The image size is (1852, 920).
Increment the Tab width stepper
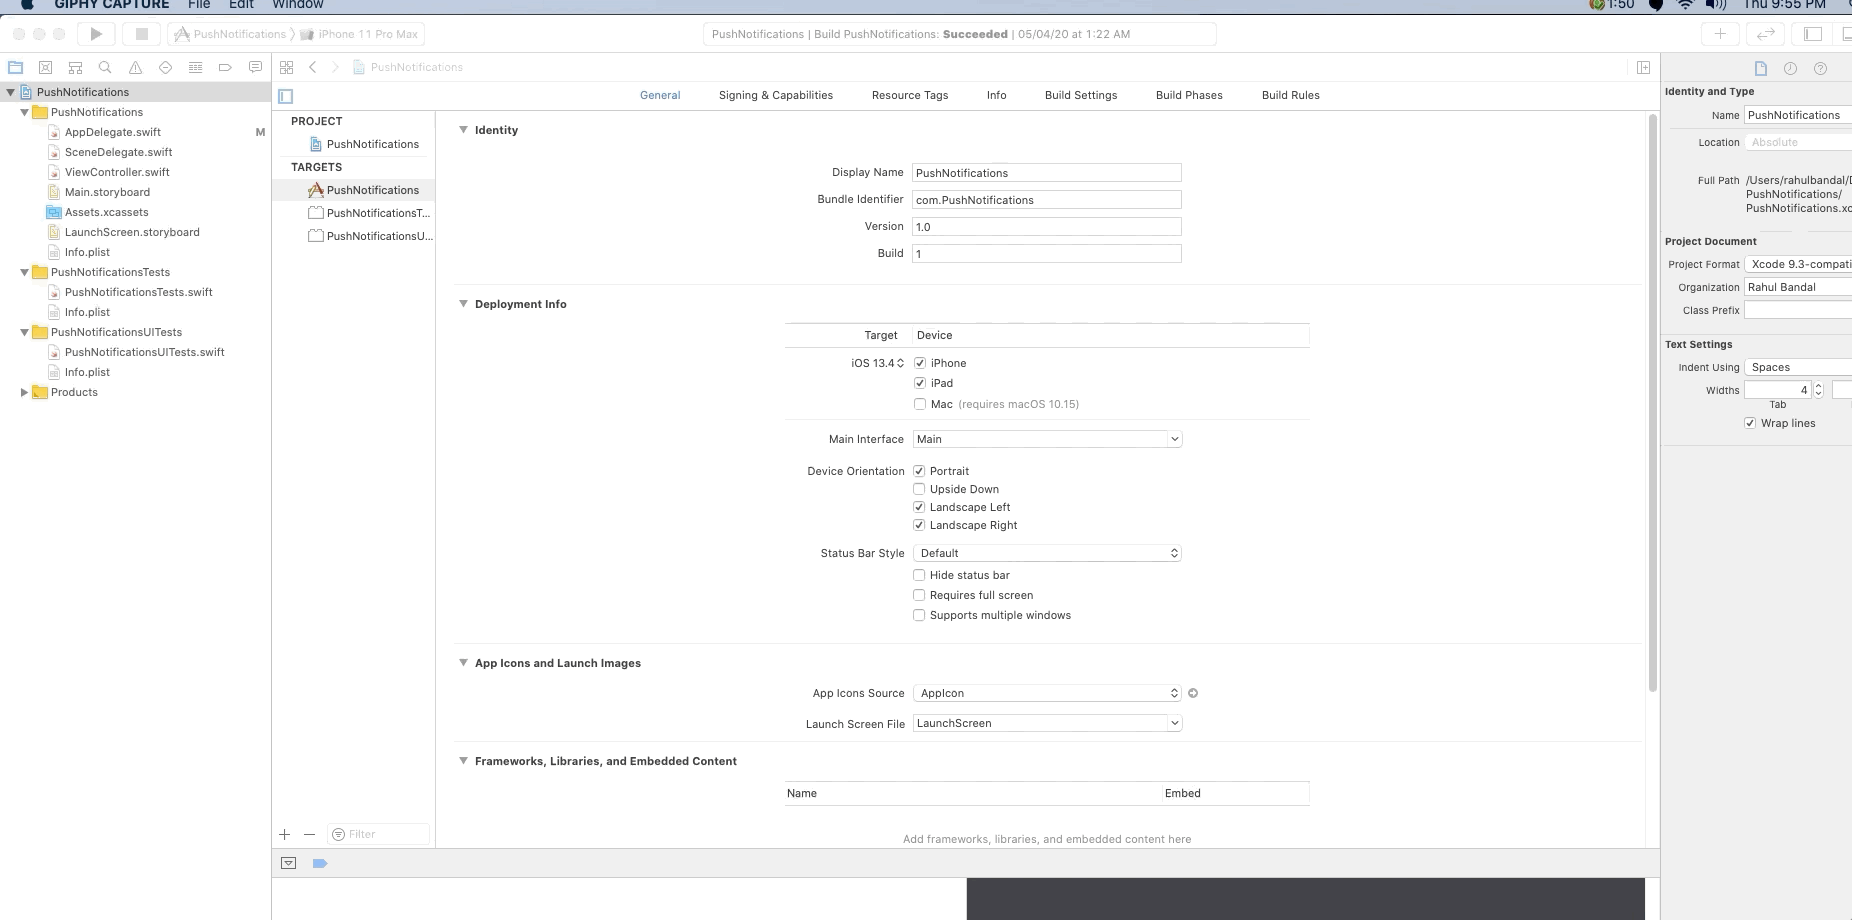point(1818,386)
